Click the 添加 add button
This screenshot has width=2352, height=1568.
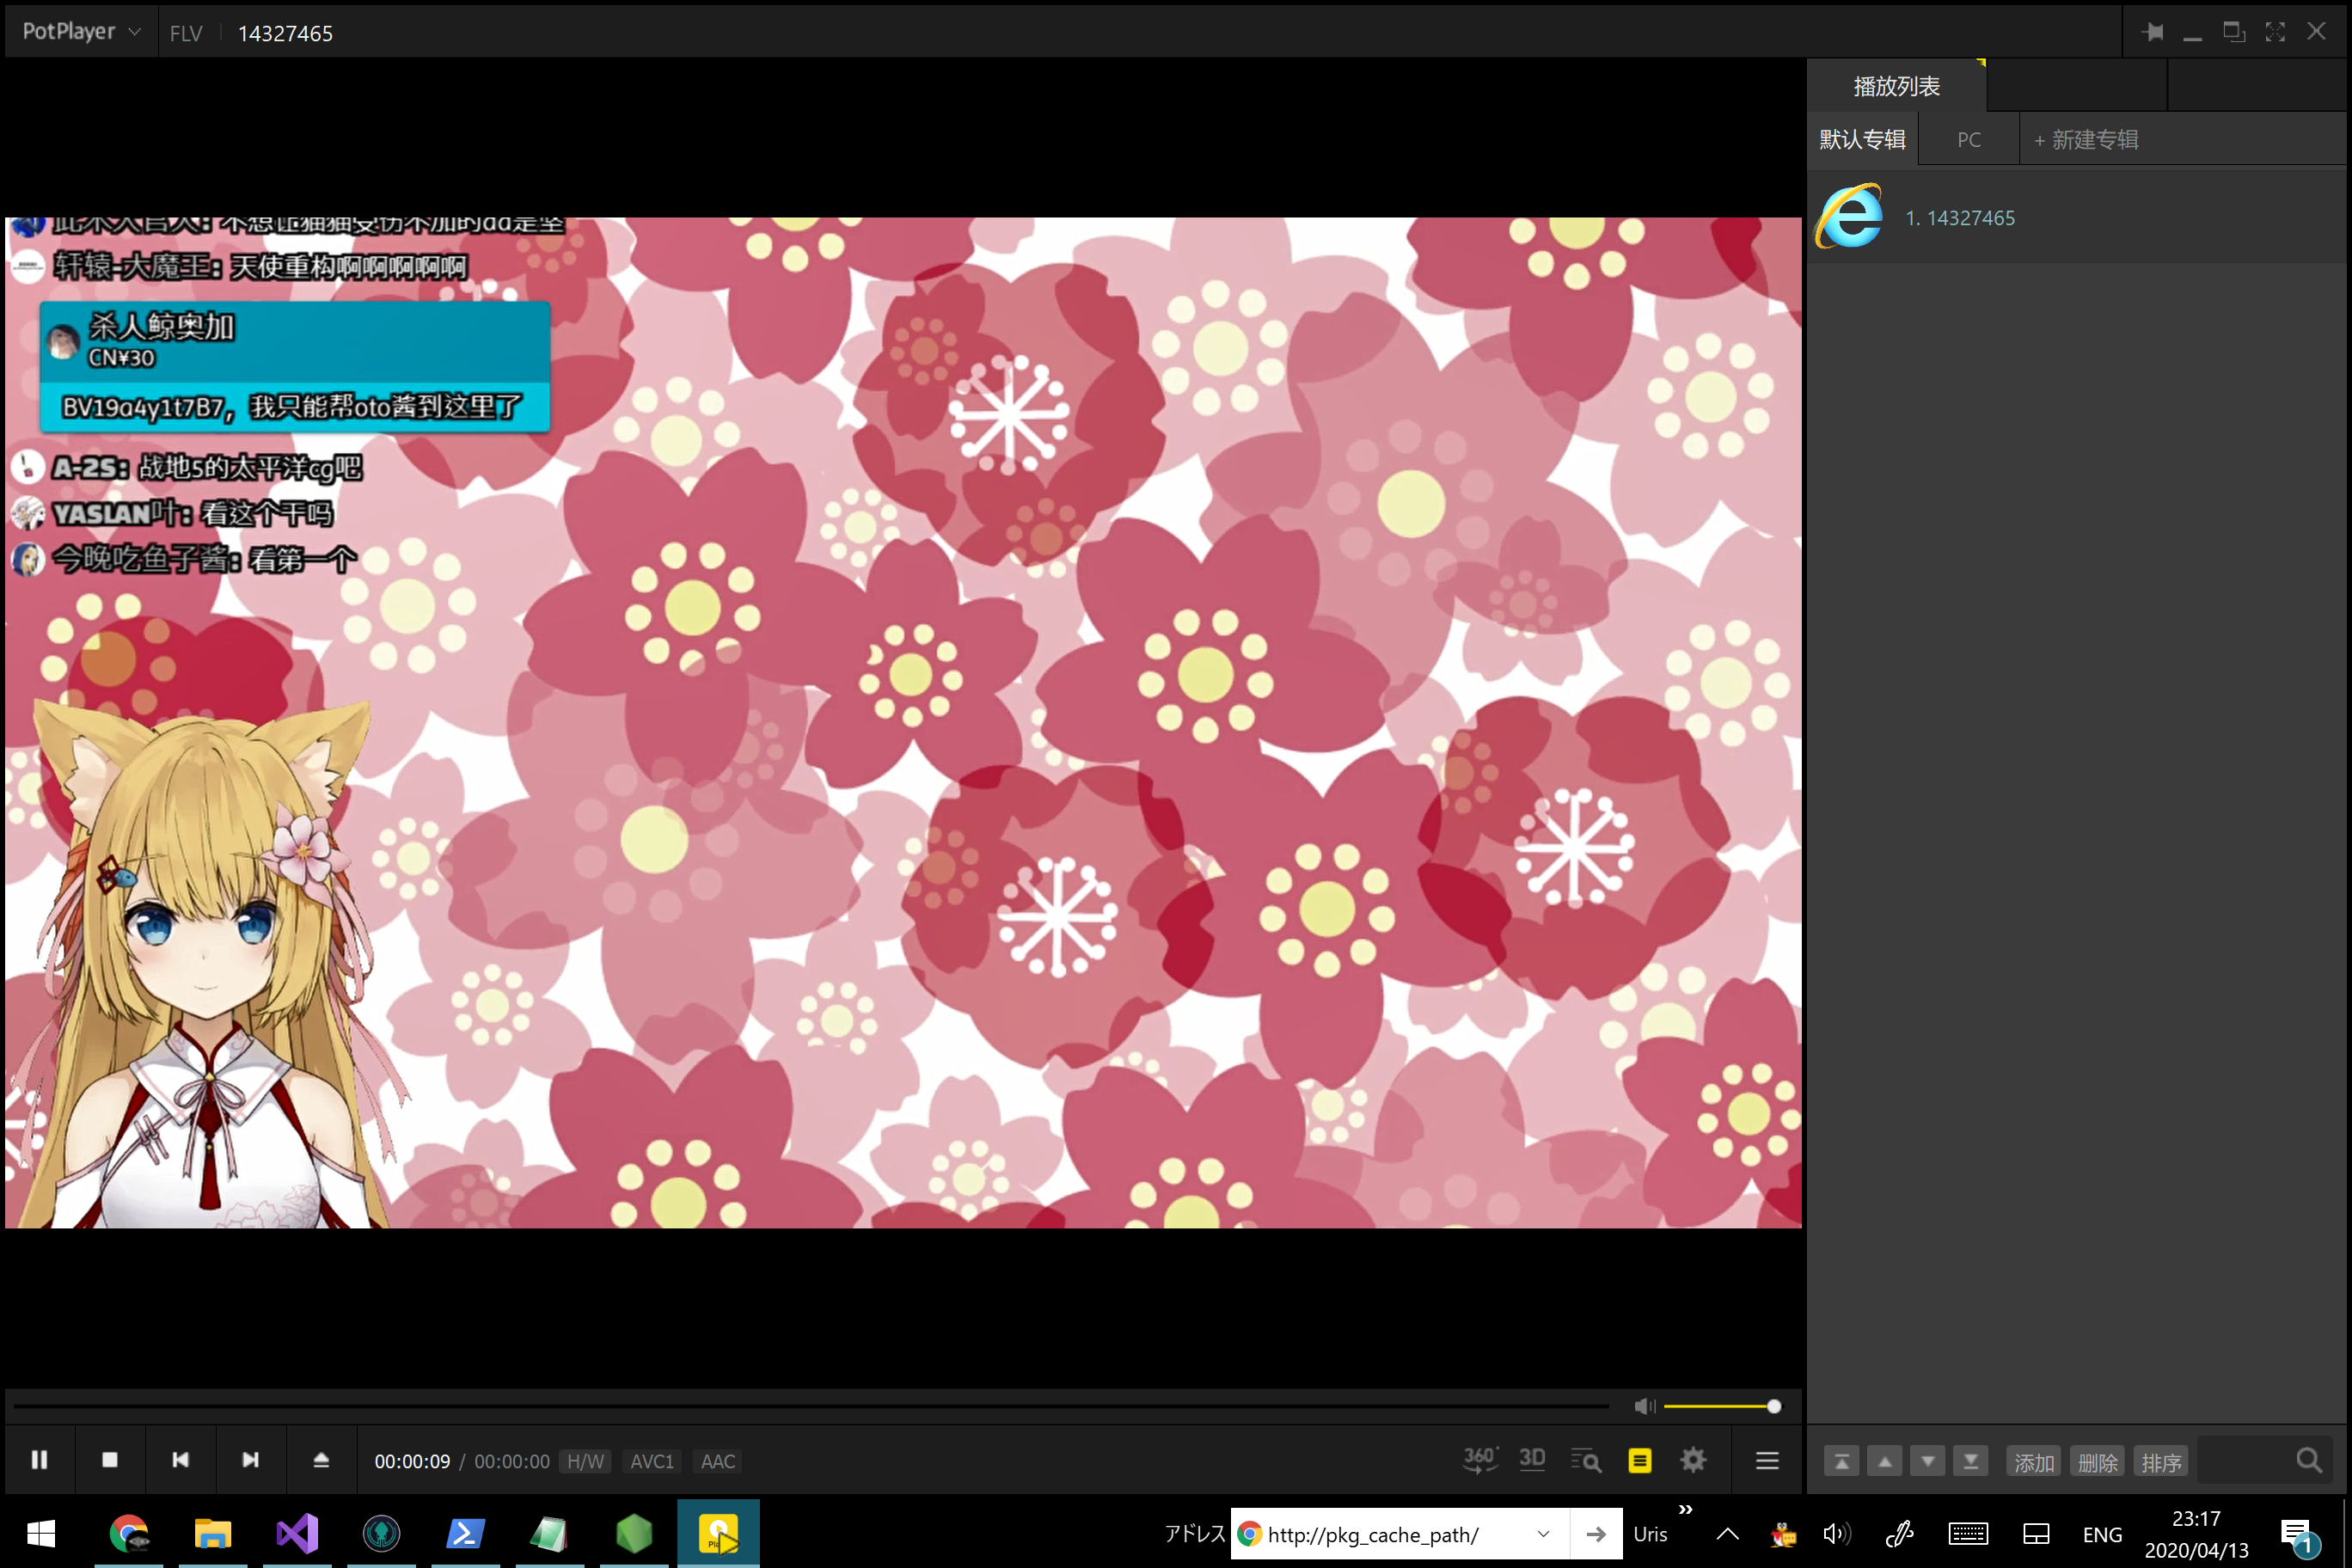pos(2033,1462)
